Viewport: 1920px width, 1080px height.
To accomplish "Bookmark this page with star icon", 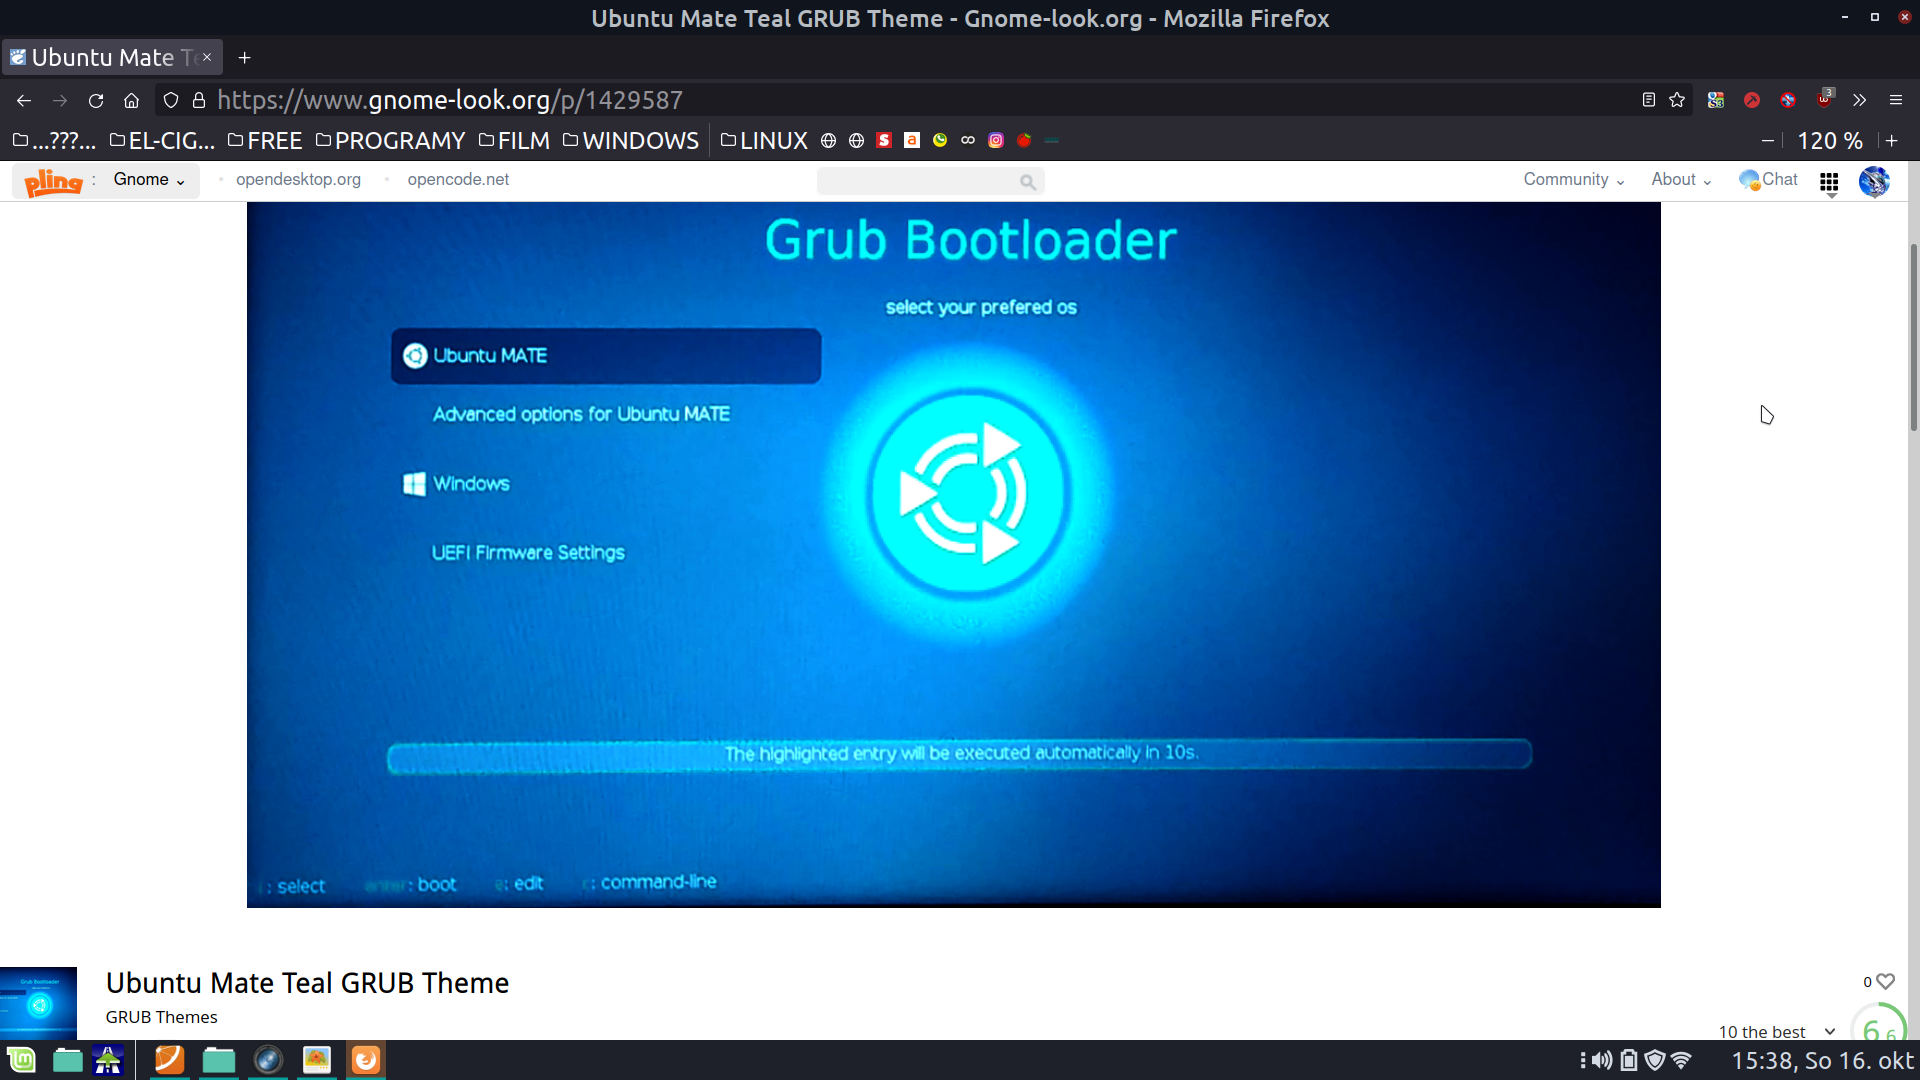I will coord(1677,100).
